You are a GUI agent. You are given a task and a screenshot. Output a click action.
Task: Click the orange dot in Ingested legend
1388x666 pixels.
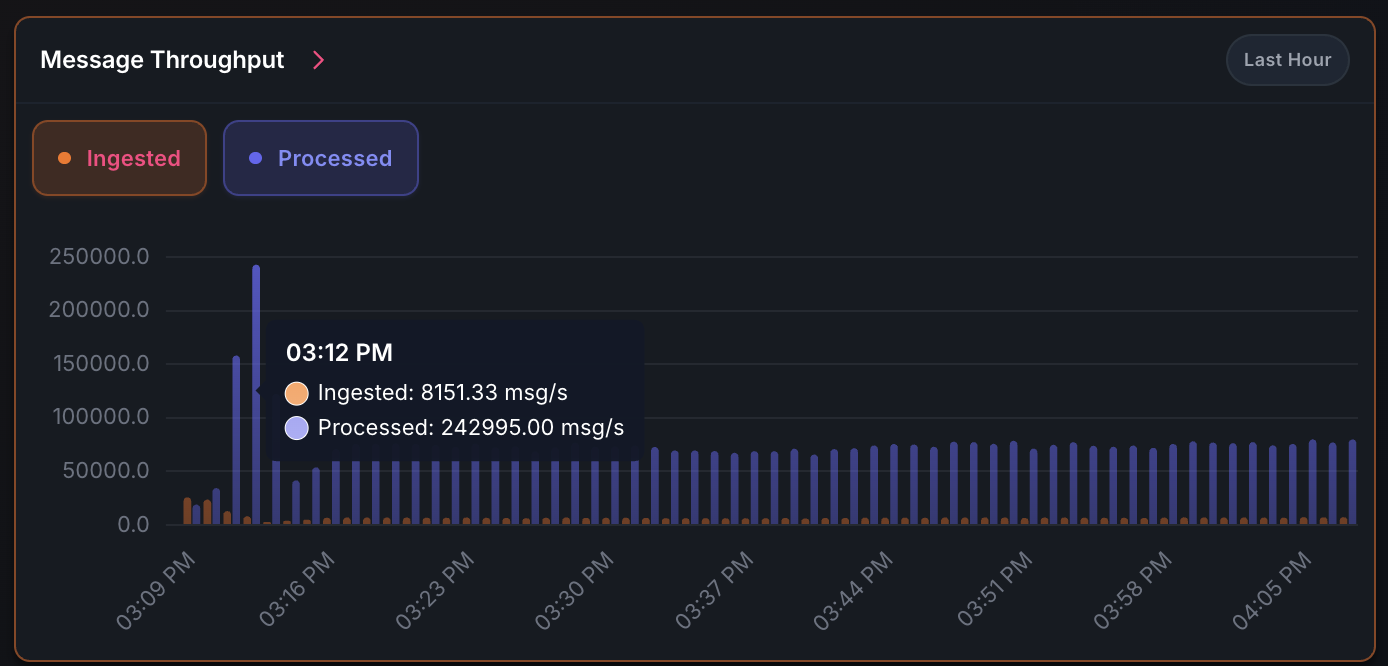pyautogui.click(x=65, y=158)
